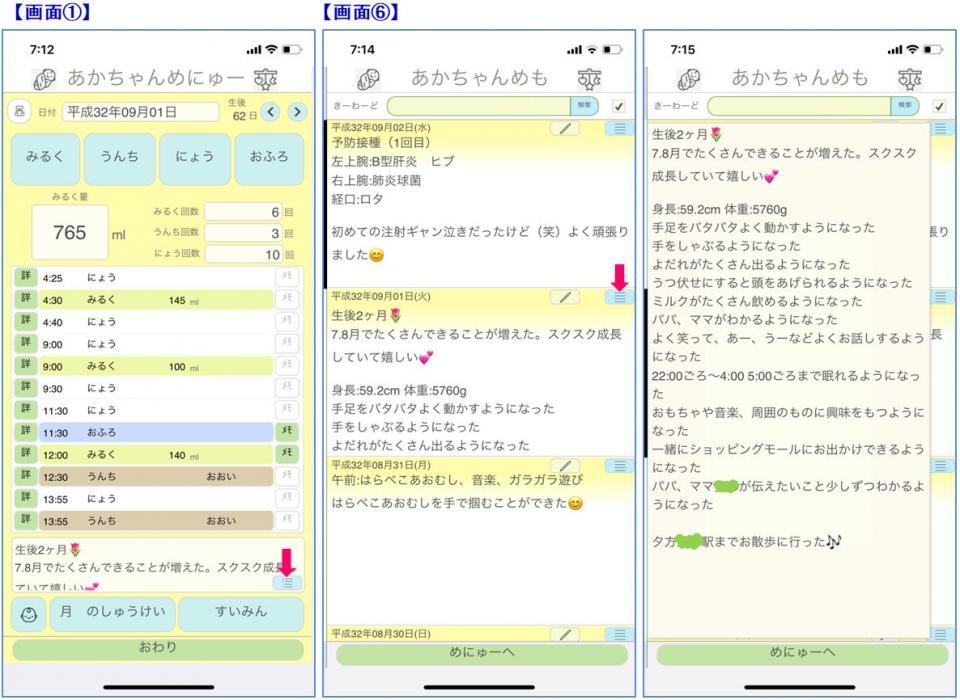
Task: Edit 平成32年08月31日 memo with pencil icon
Action: (x=564, y=465)
